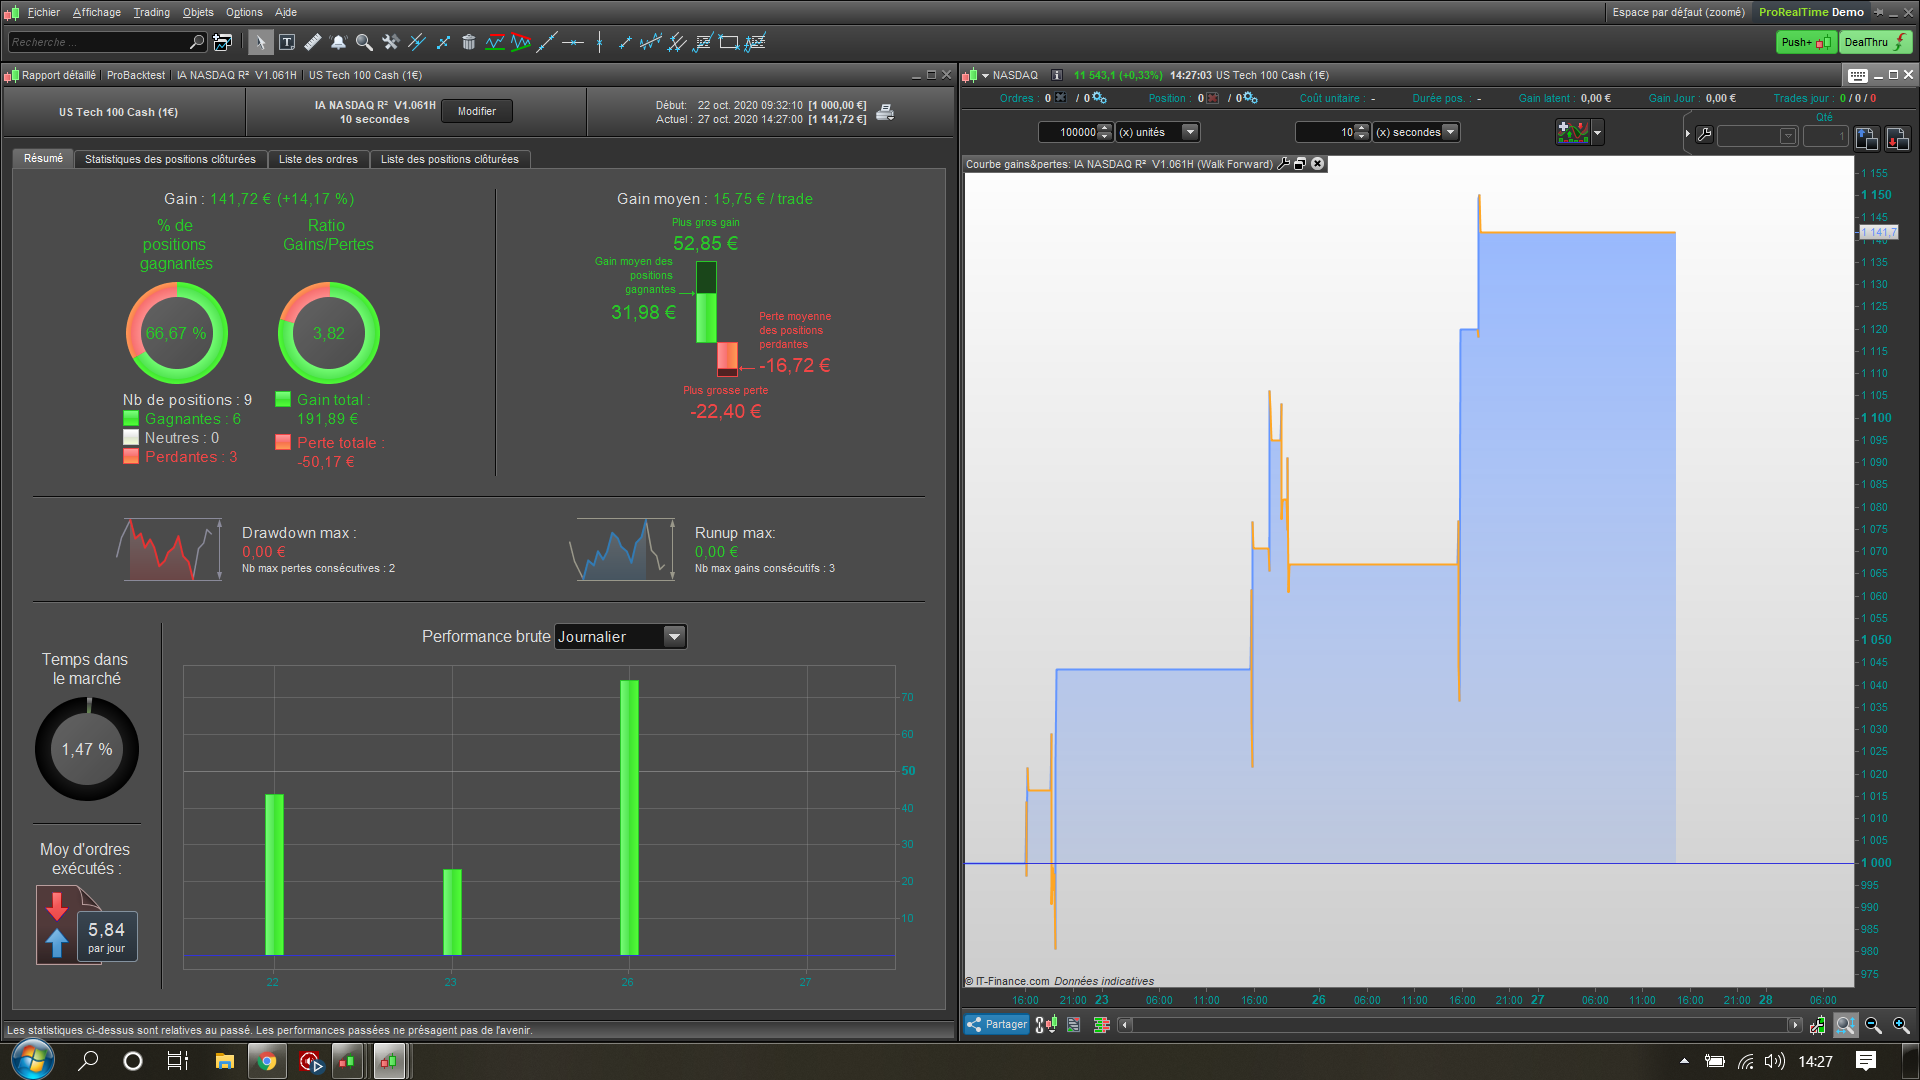1920x1080 pixels.
Task: Click the chart zoom out magnifier
Action: pos(1873,1025)
